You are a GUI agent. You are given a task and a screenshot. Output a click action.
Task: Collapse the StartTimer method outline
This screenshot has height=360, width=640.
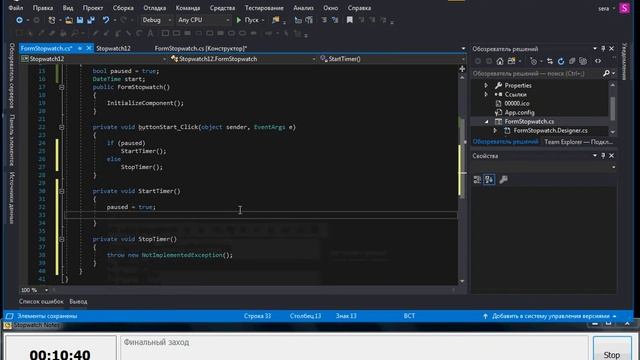[62, 191]
